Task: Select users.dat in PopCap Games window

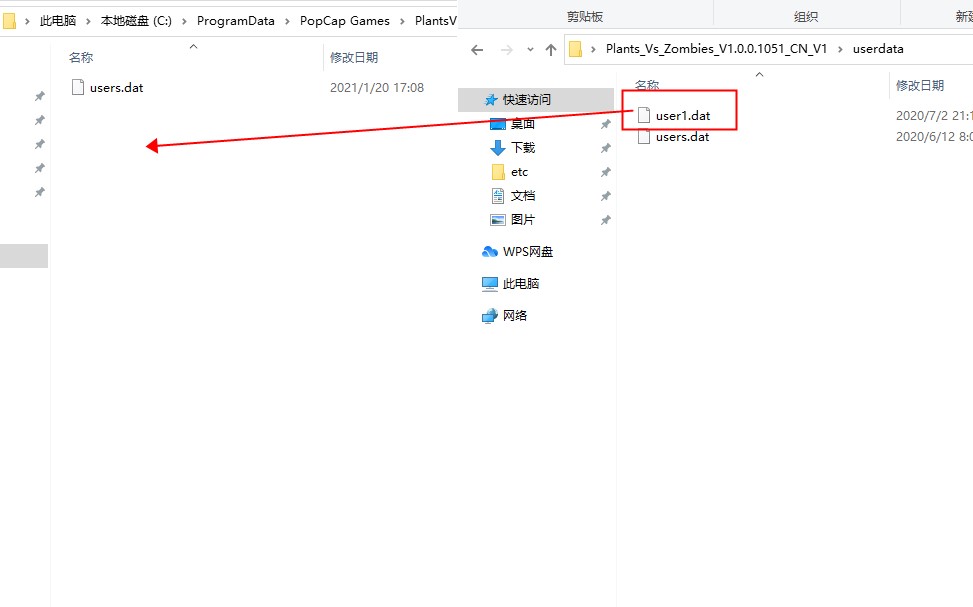Action: [x=116, y=88]
